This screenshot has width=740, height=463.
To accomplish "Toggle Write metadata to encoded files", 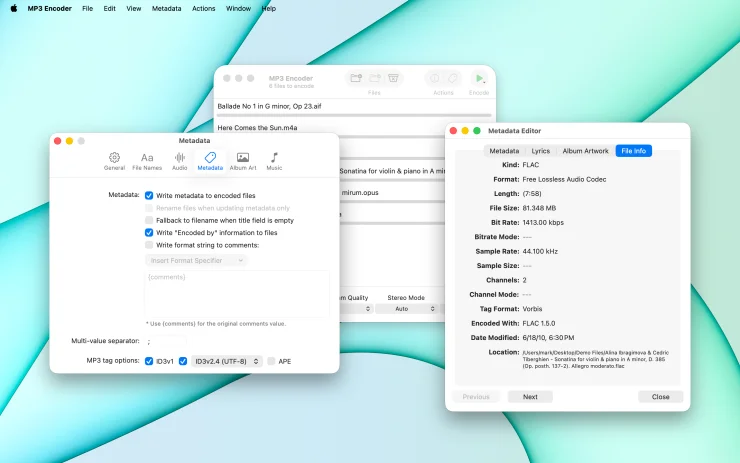I will [149, 195].
